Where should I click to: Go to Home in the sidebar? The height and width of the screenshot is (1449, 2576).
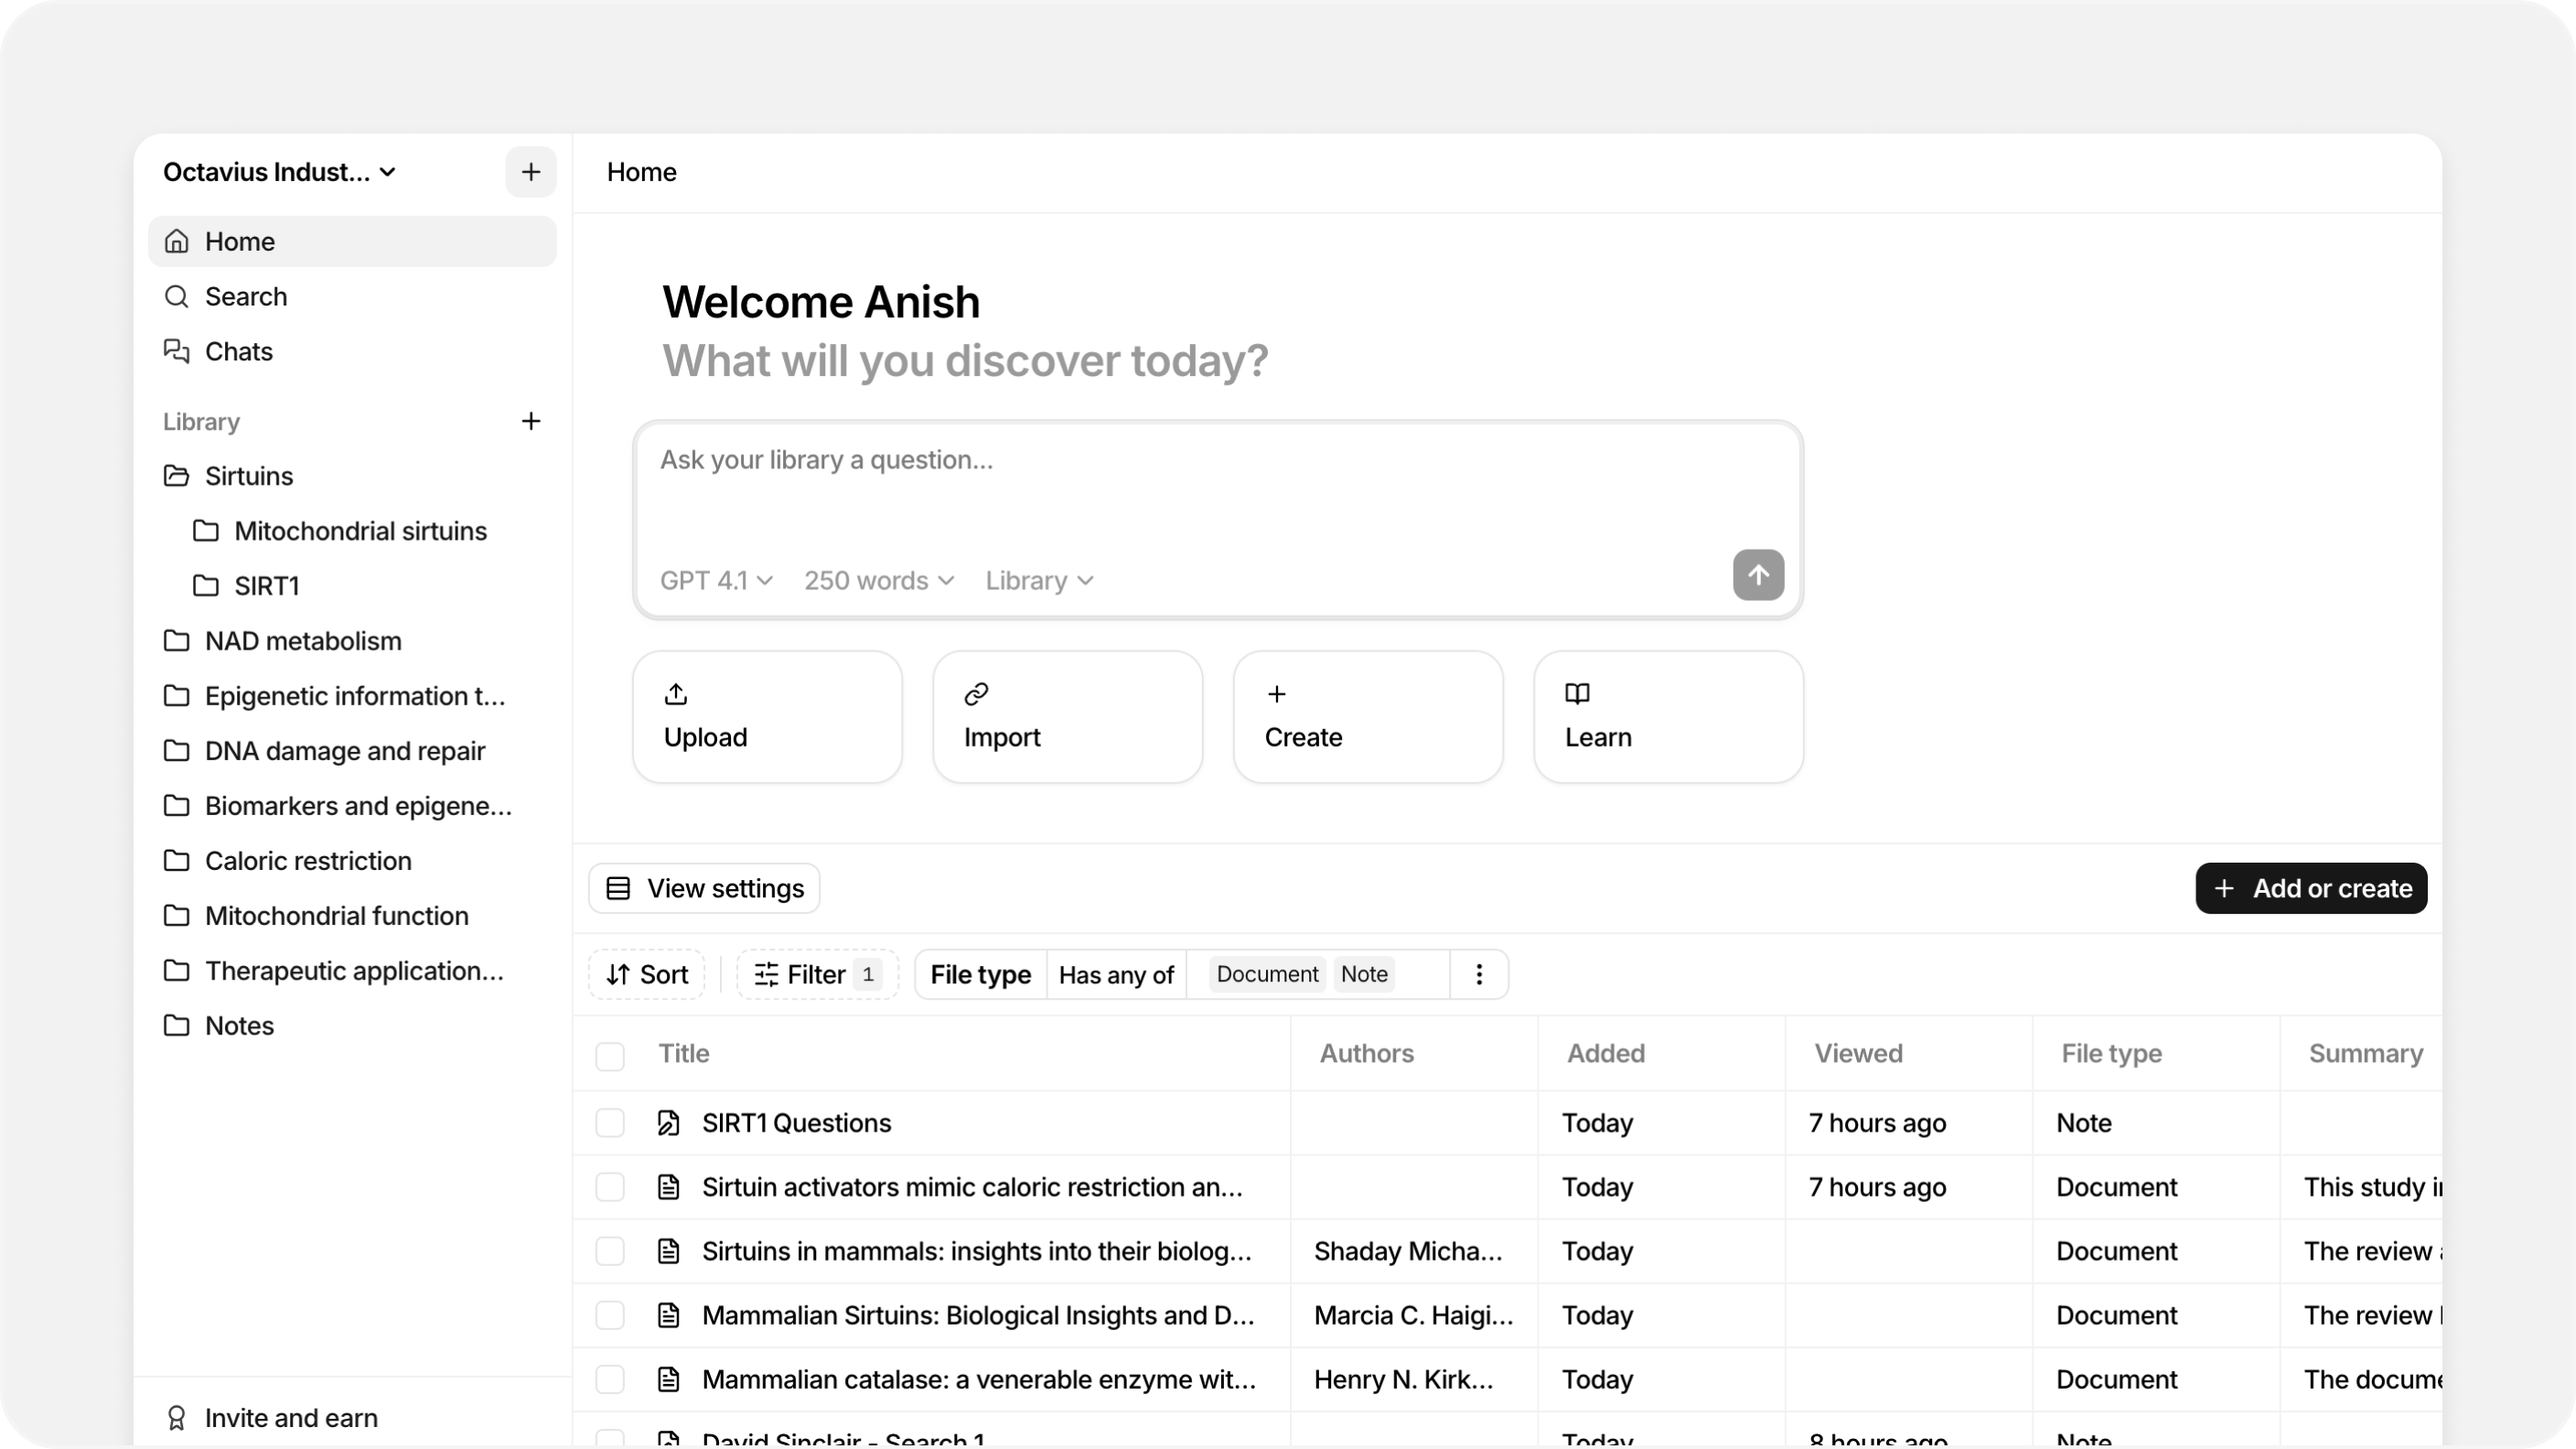coord(352,241)
